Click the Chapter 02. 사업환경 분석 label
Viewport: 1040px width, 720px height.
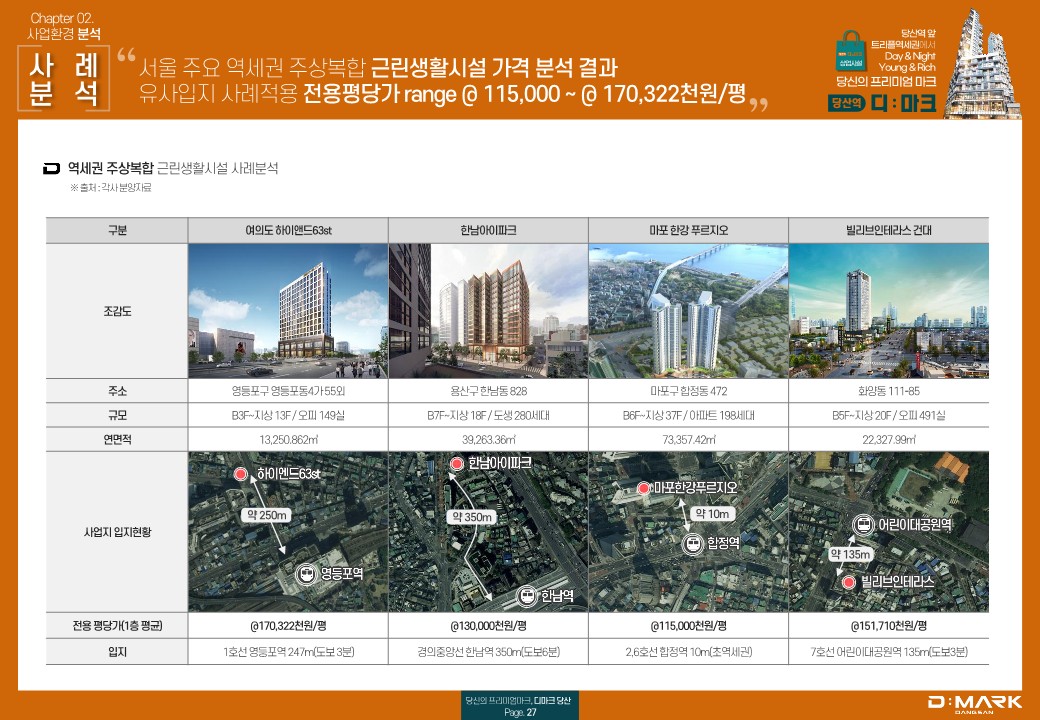(x=64, y=26)
